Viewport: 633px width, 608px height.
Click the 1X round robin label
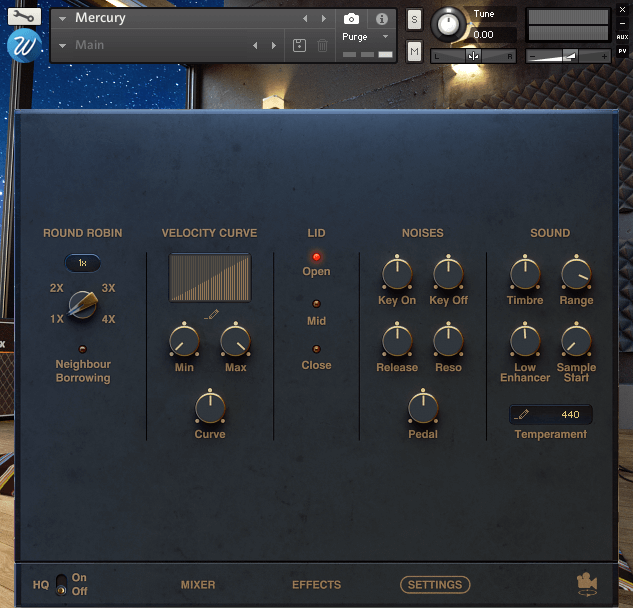tap(57, 319)
